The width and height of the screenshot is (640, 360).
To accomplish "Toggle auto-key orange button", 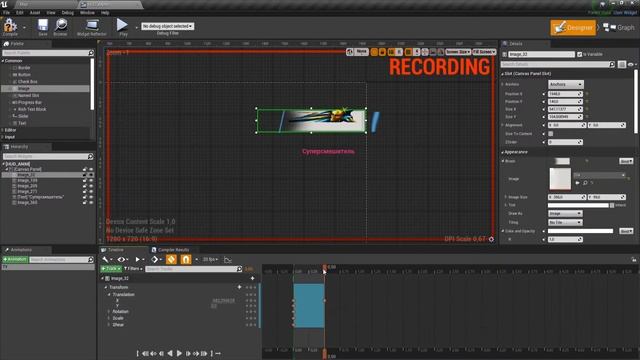I will click(171, 259).
